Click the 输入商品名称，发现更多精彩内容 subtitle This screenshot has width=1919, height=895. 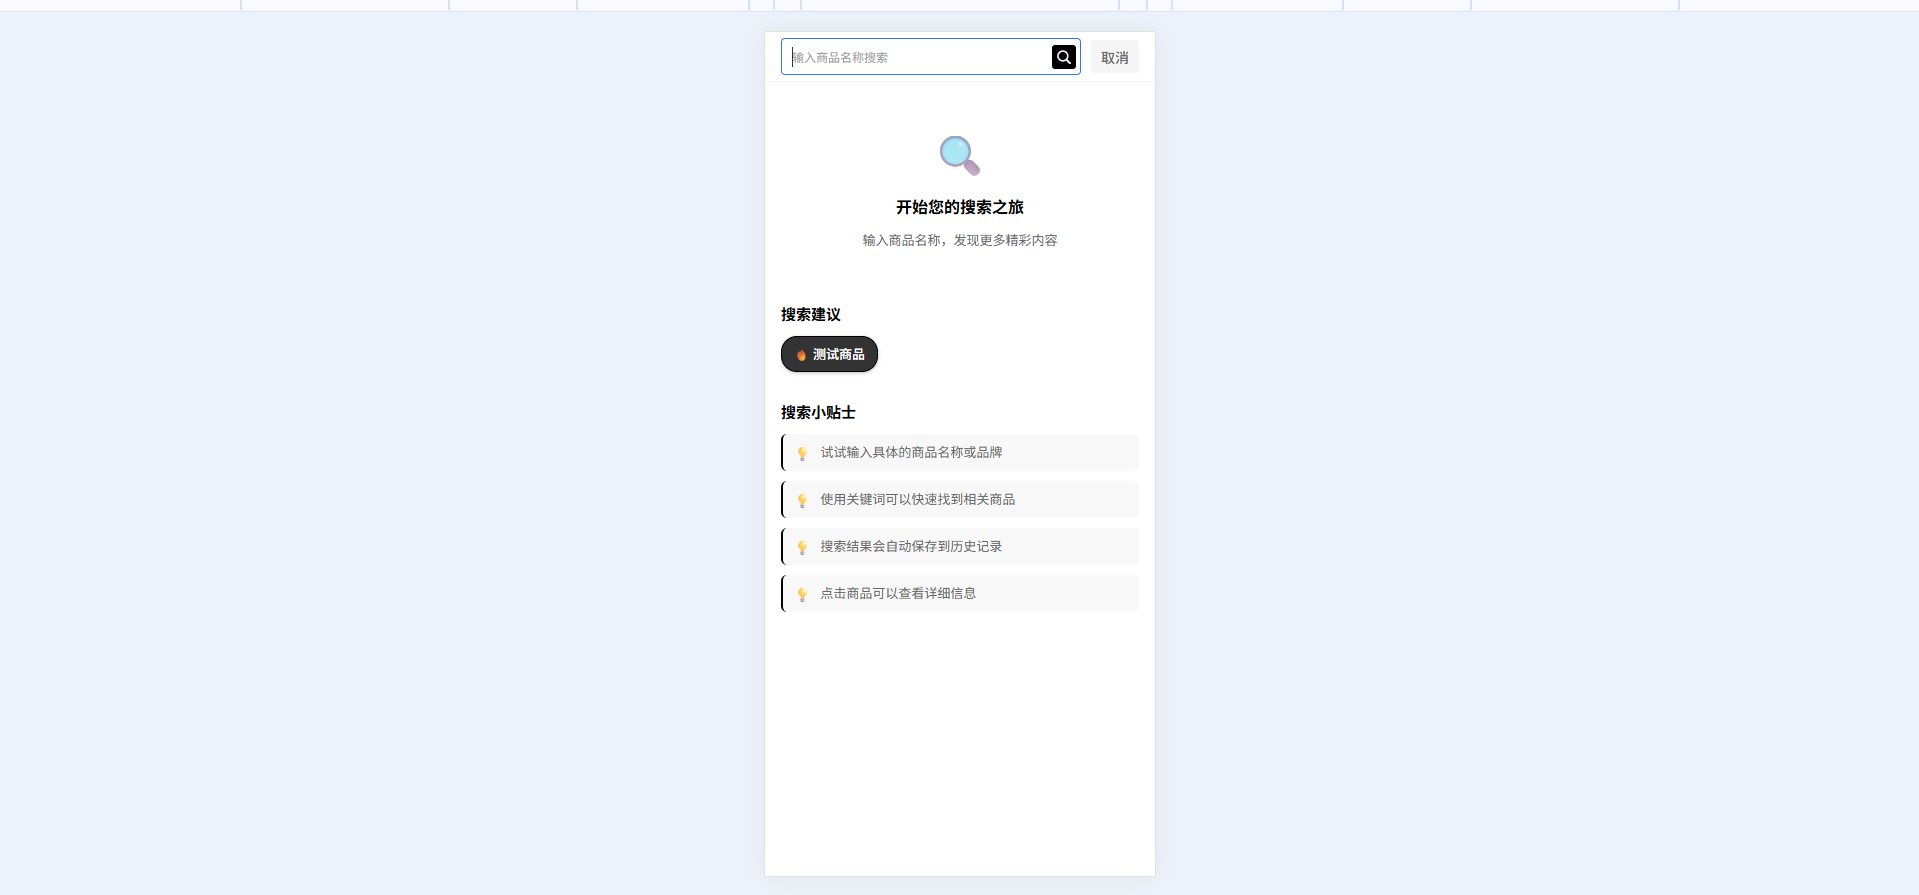[959, 240]
